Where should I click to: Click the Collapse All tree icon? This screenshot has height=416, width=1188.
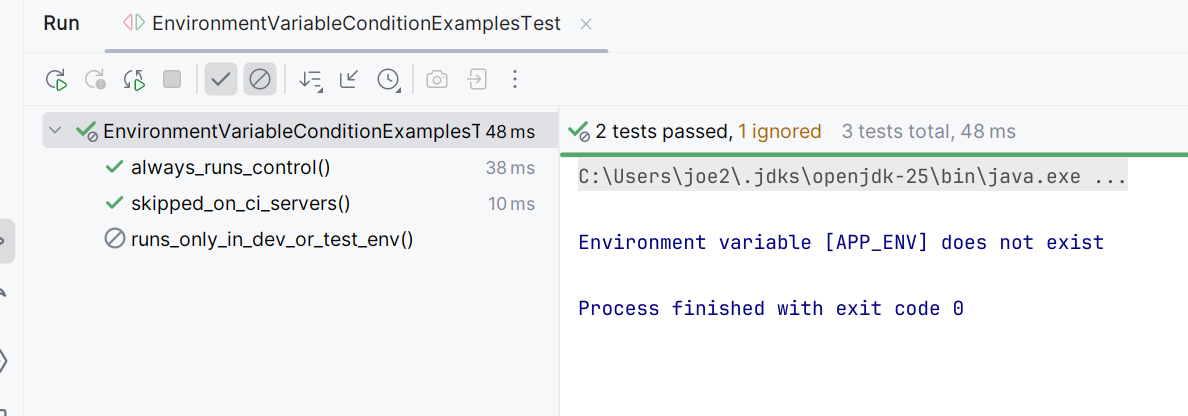pos(349,79)
